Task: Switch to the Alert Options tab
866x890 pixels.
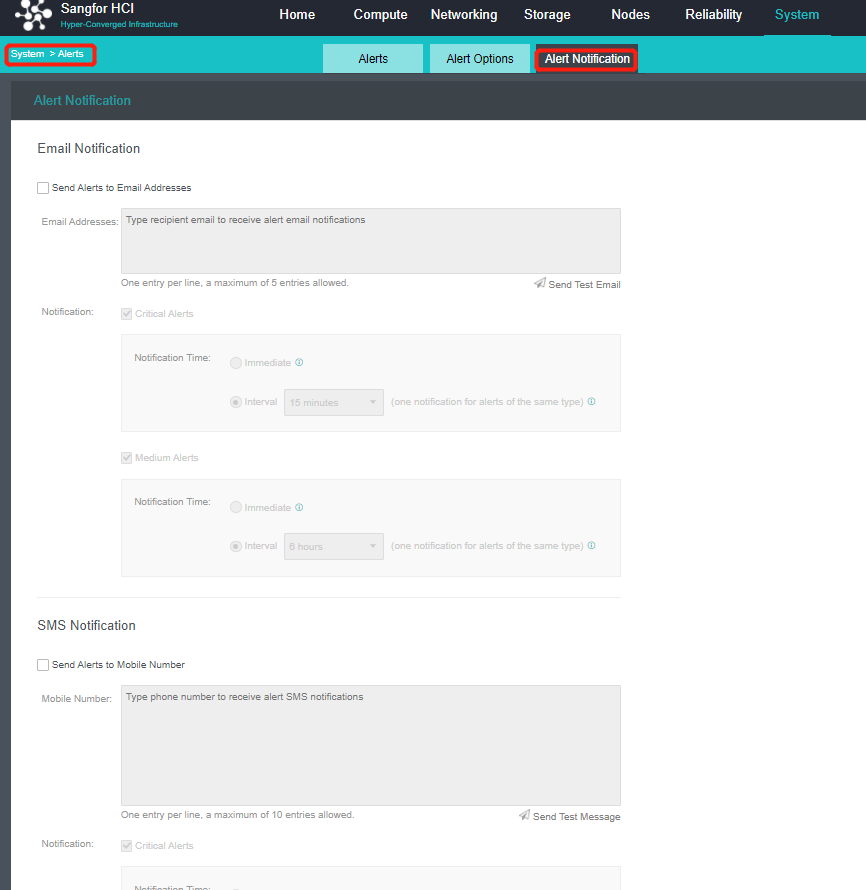Action: coord(480,58)
